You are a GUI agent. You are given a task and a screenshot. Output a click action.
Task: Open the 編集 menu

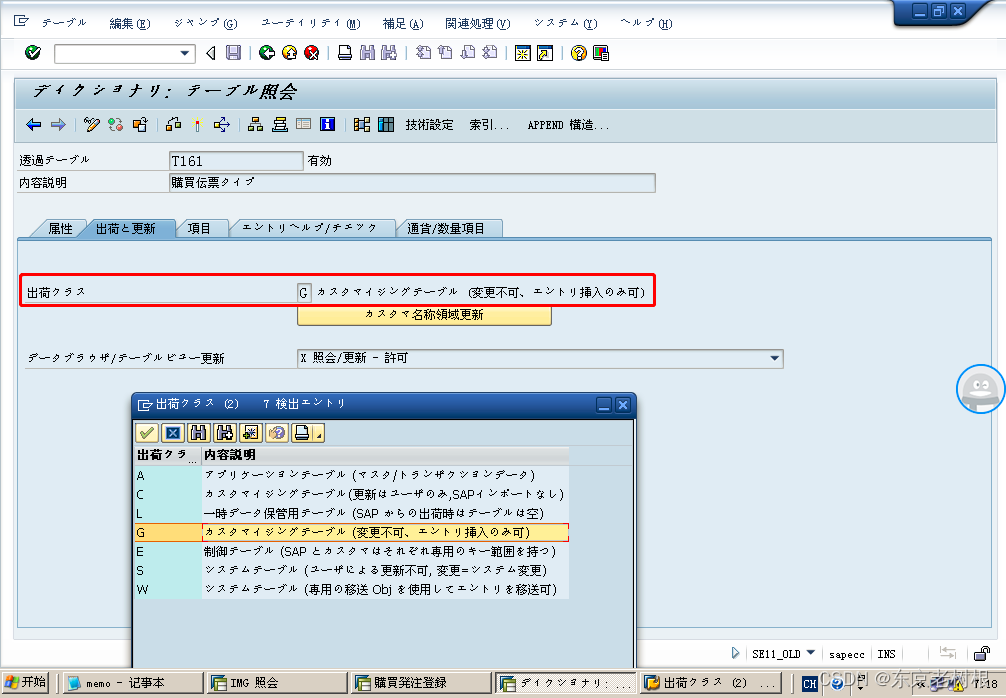pyautogui.click(x=130, y=24)
